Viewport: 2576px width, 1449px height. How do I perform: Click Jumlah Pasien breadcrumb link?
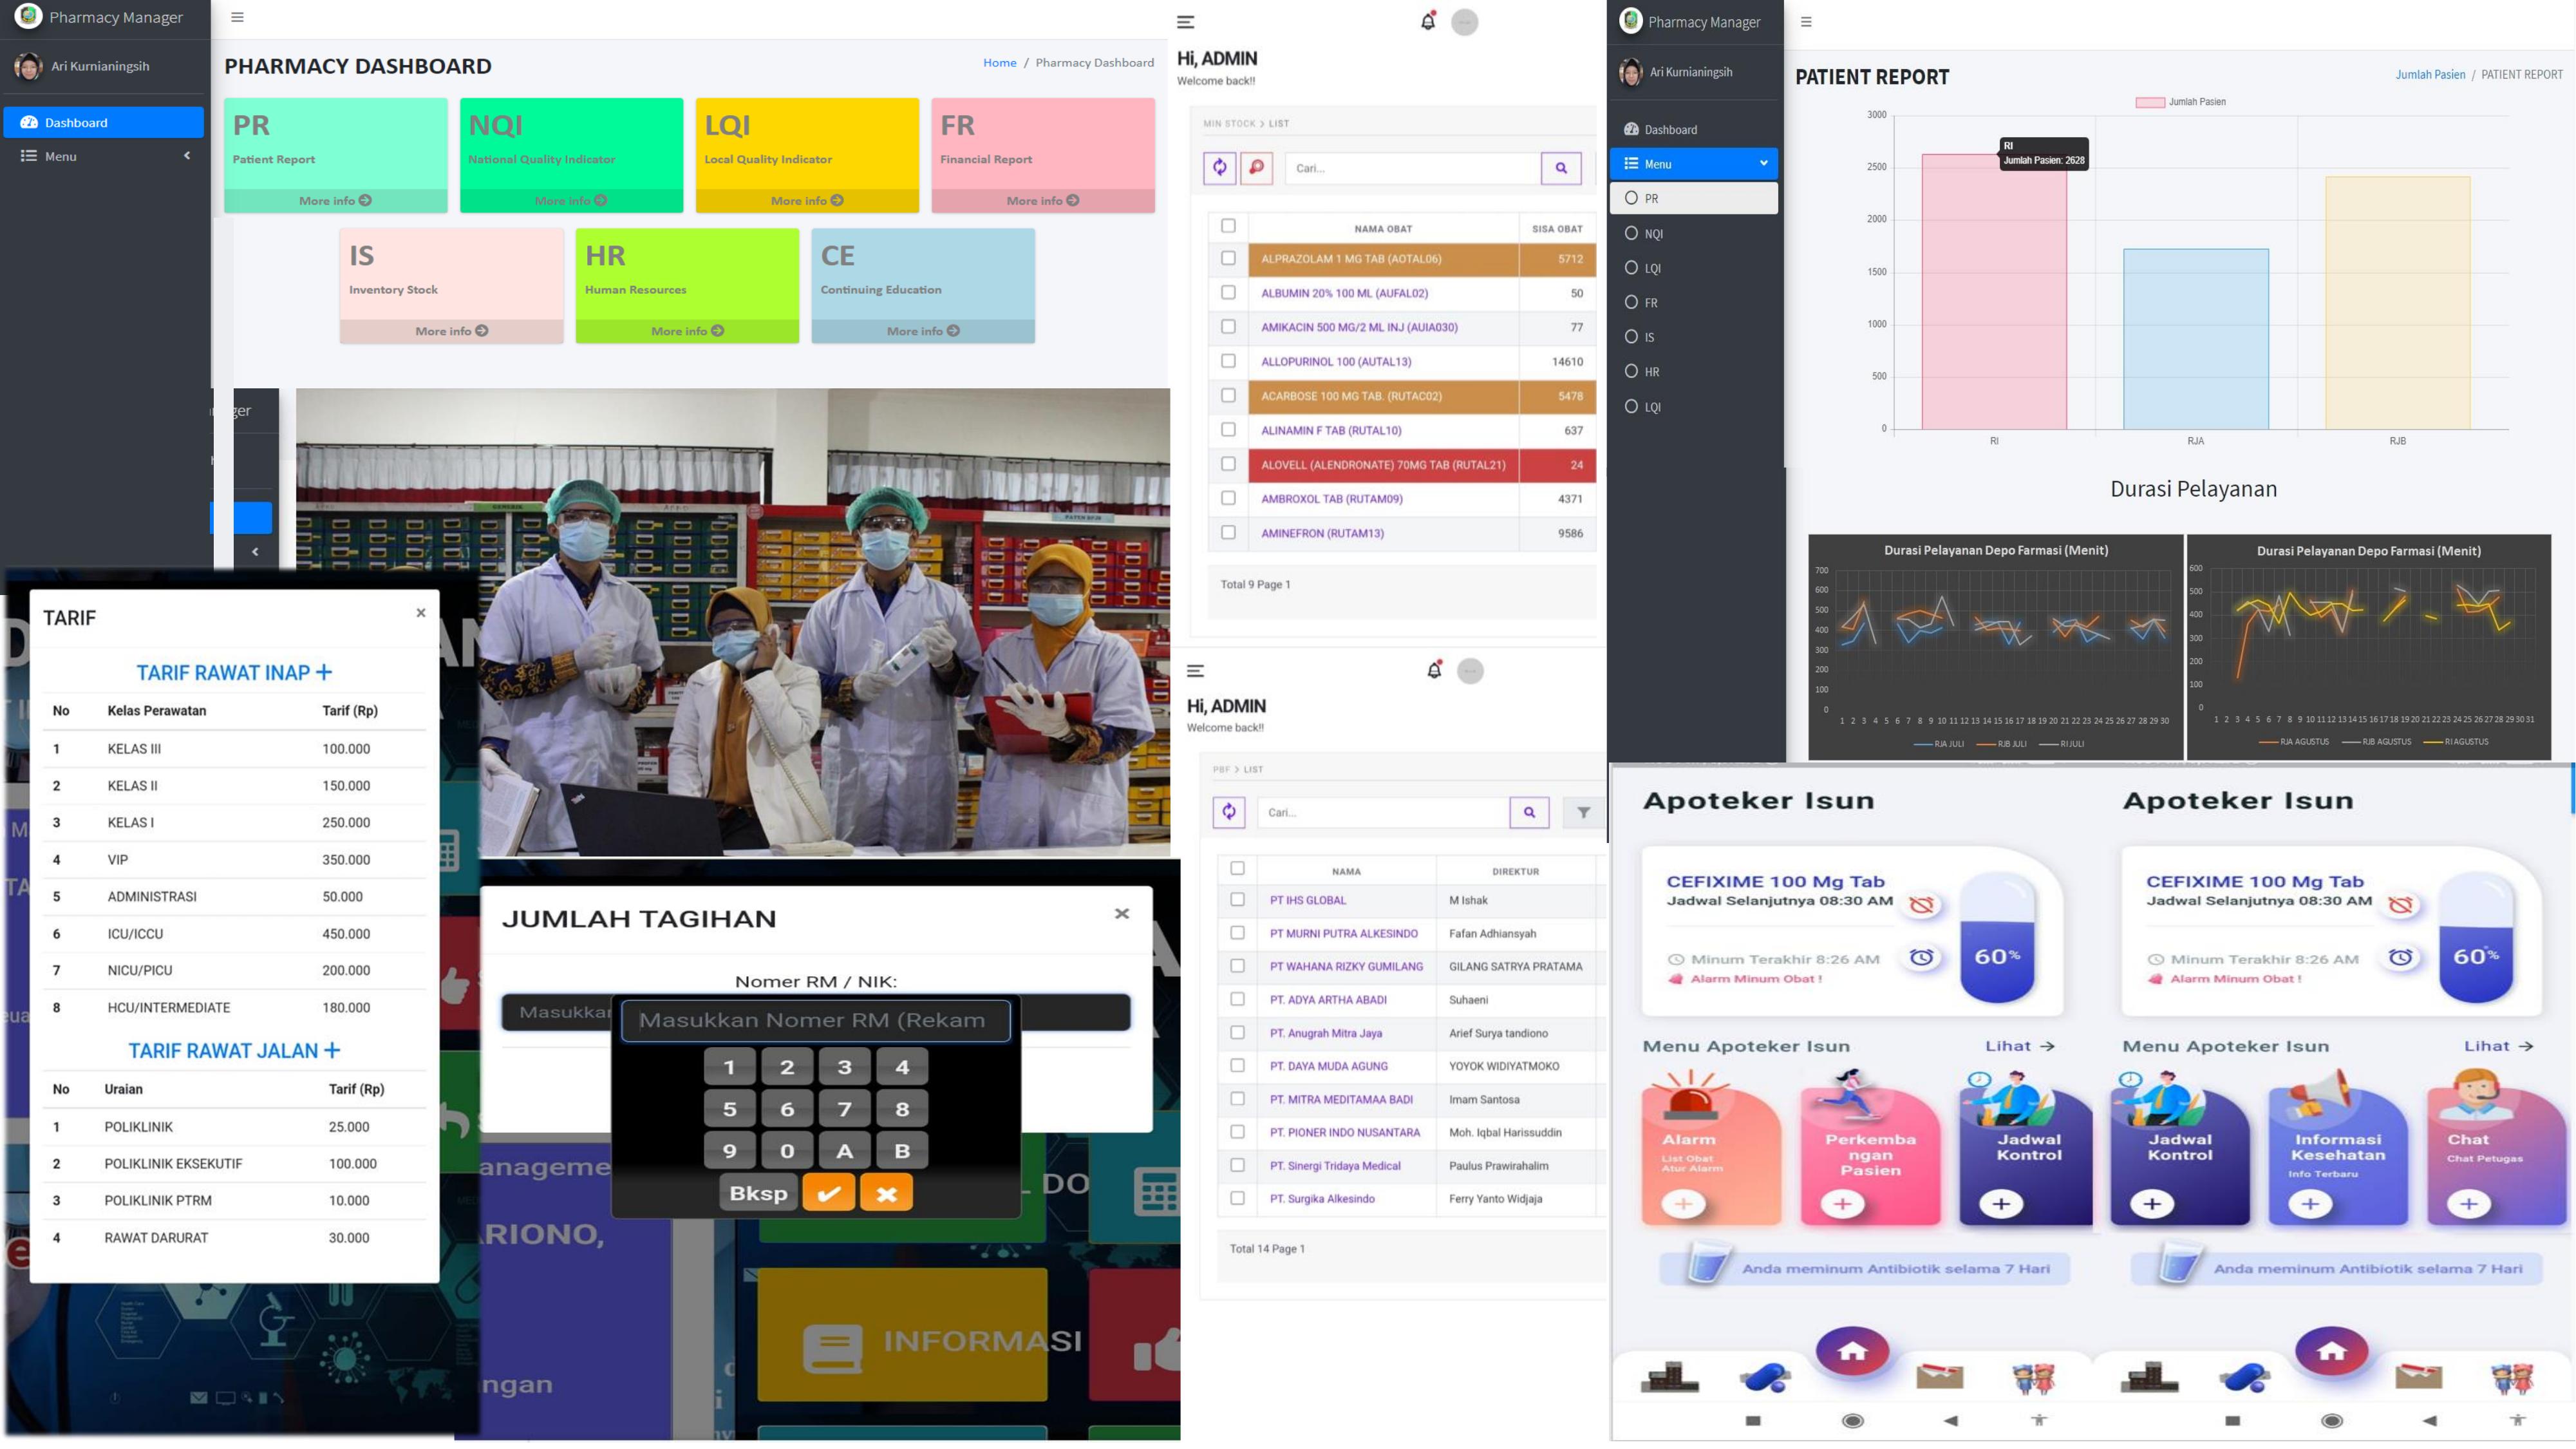[x=2430, y=74]
